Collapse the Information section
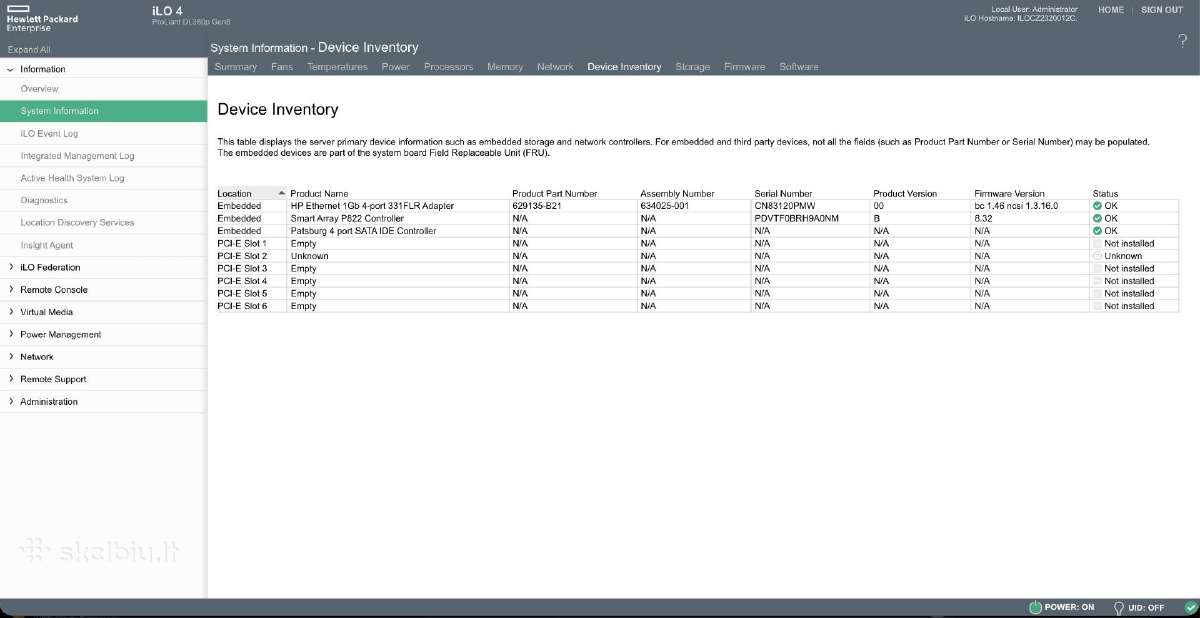The width and height of the screenshot is (1200, 618). 10,69
